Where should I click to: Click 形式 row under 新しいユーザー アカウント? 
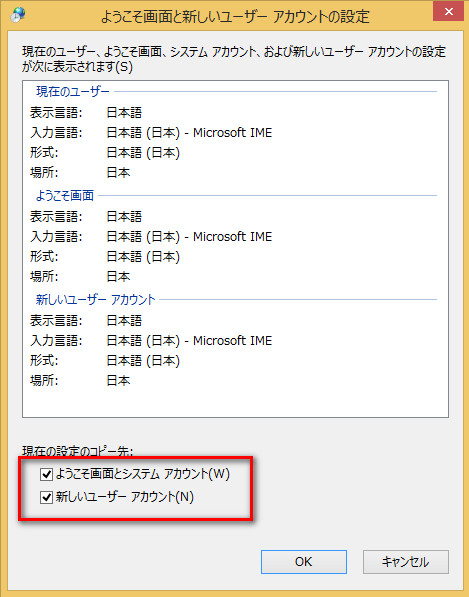[105, 361]
